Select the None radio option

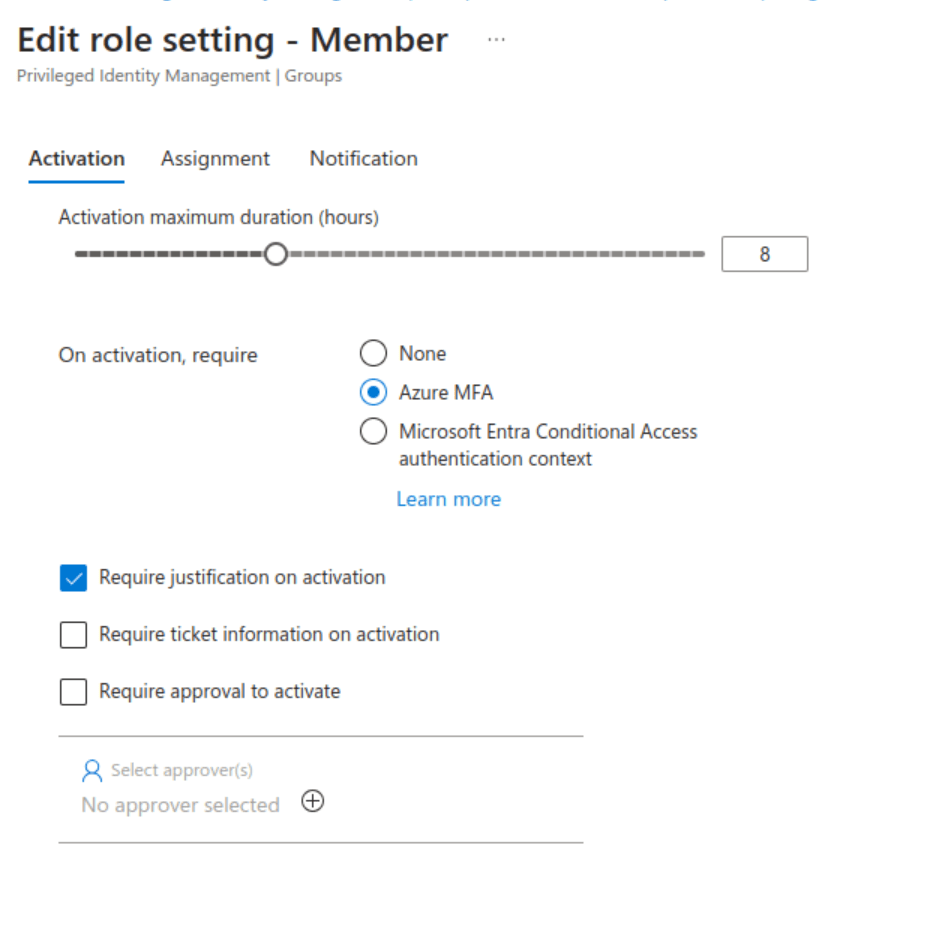pyautogui.click(x=373, y=354)
